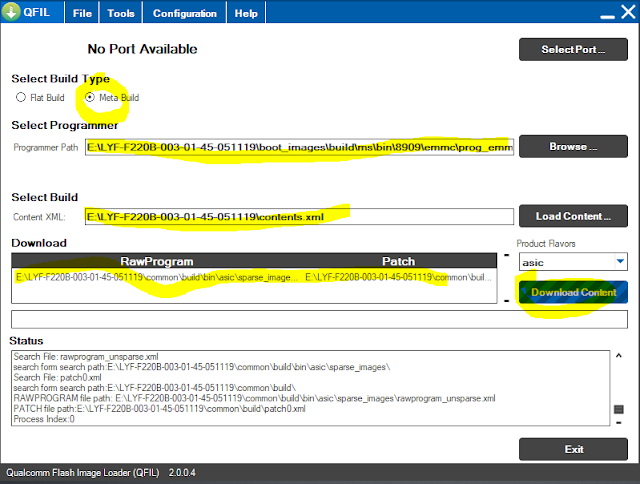The height and width of the screenshot is (484, 640).
Task: Select the Meta Build radio button
Action: (x=90, y=97)
